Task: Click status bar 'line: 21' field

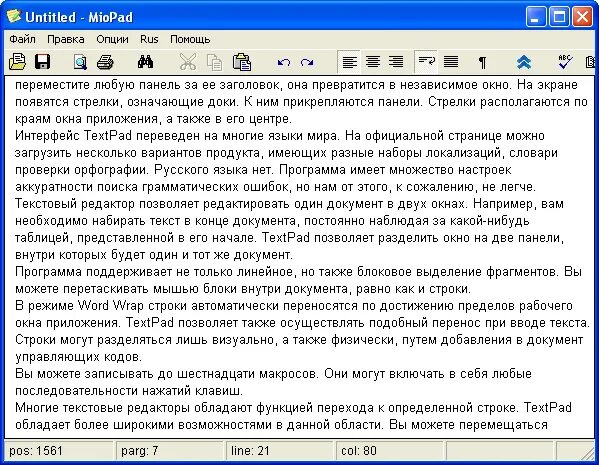Action: [x=280, y=451]
